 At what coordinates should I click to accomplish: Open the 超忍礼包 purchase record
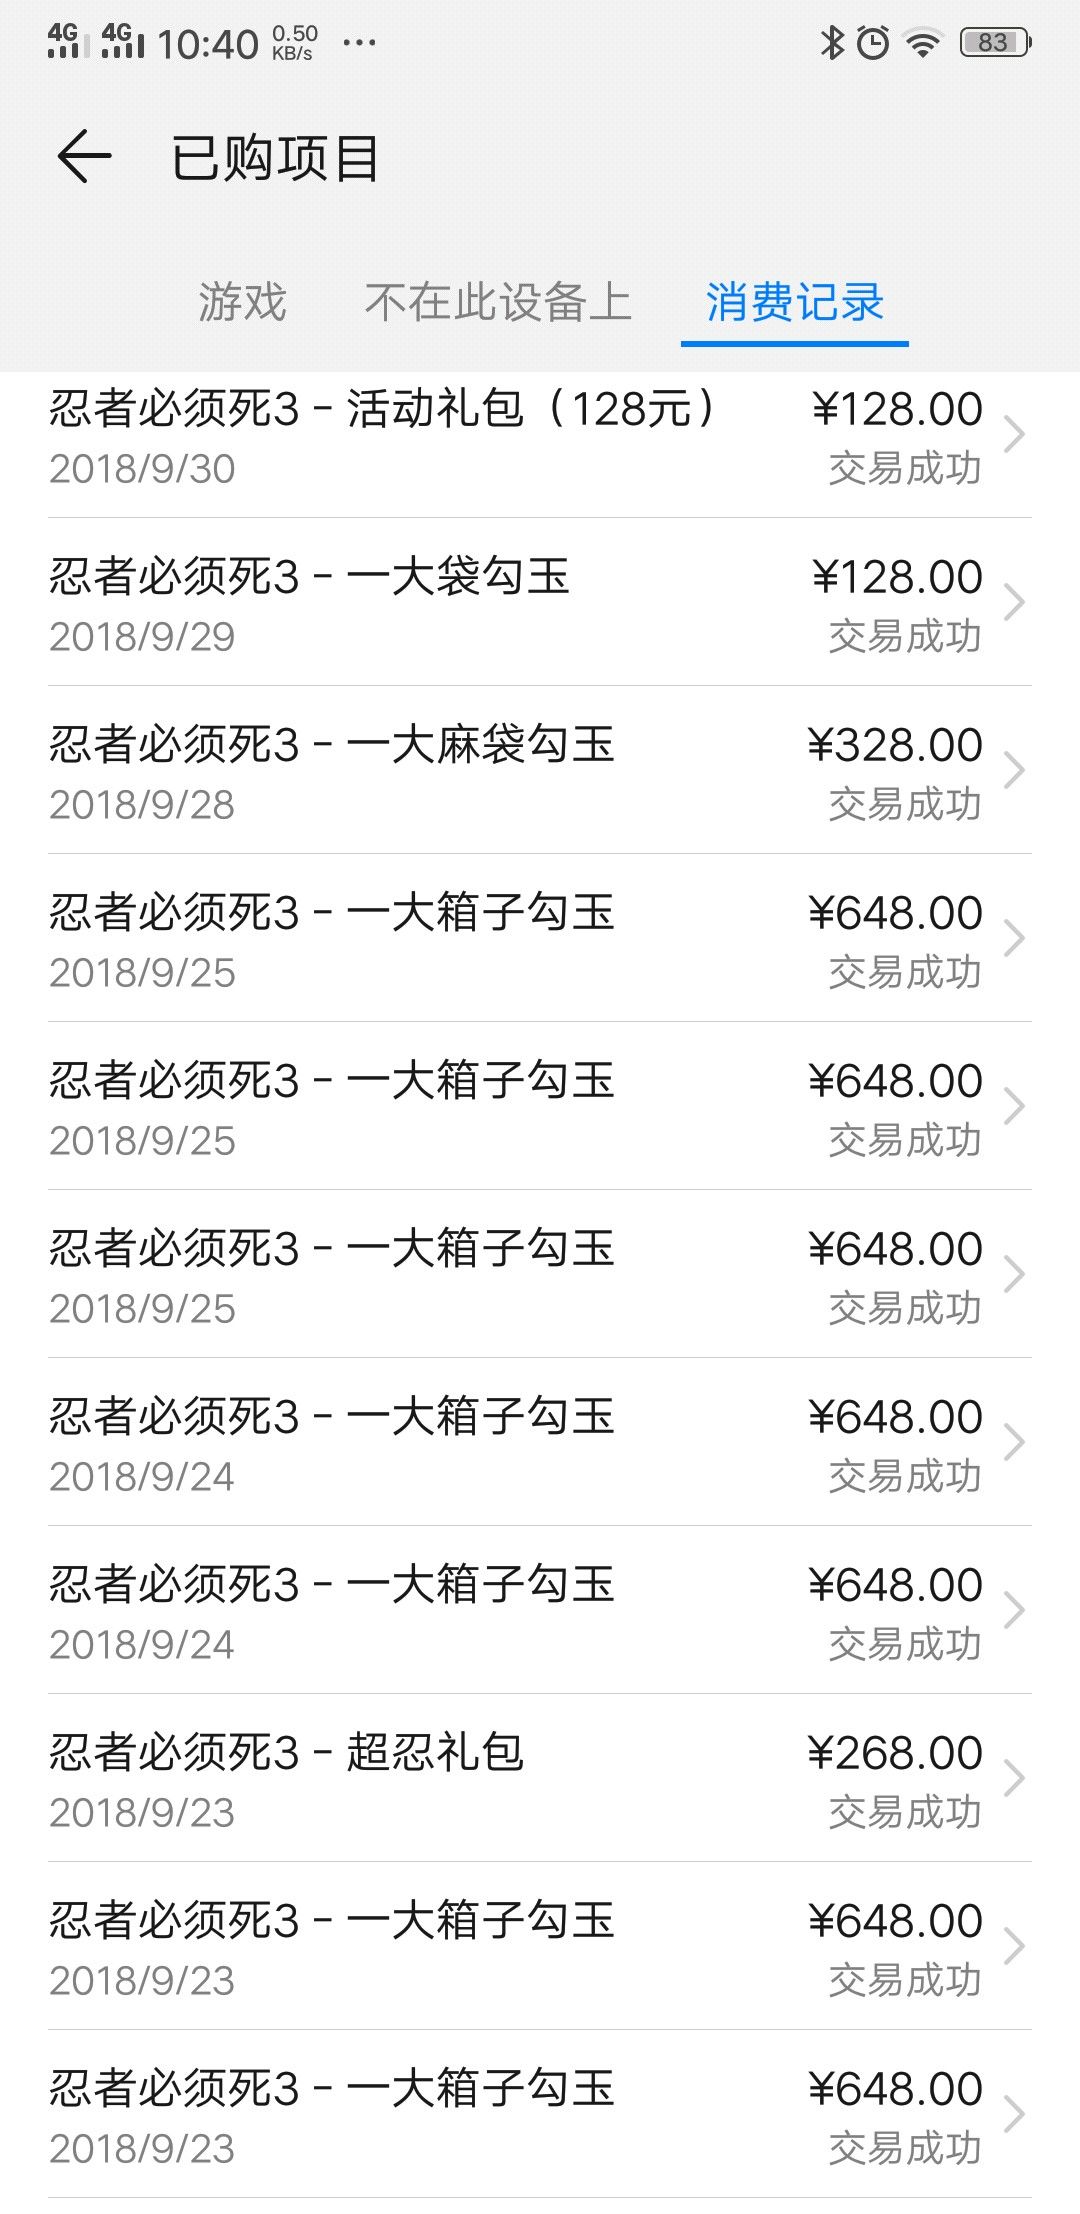[540, 1778]
